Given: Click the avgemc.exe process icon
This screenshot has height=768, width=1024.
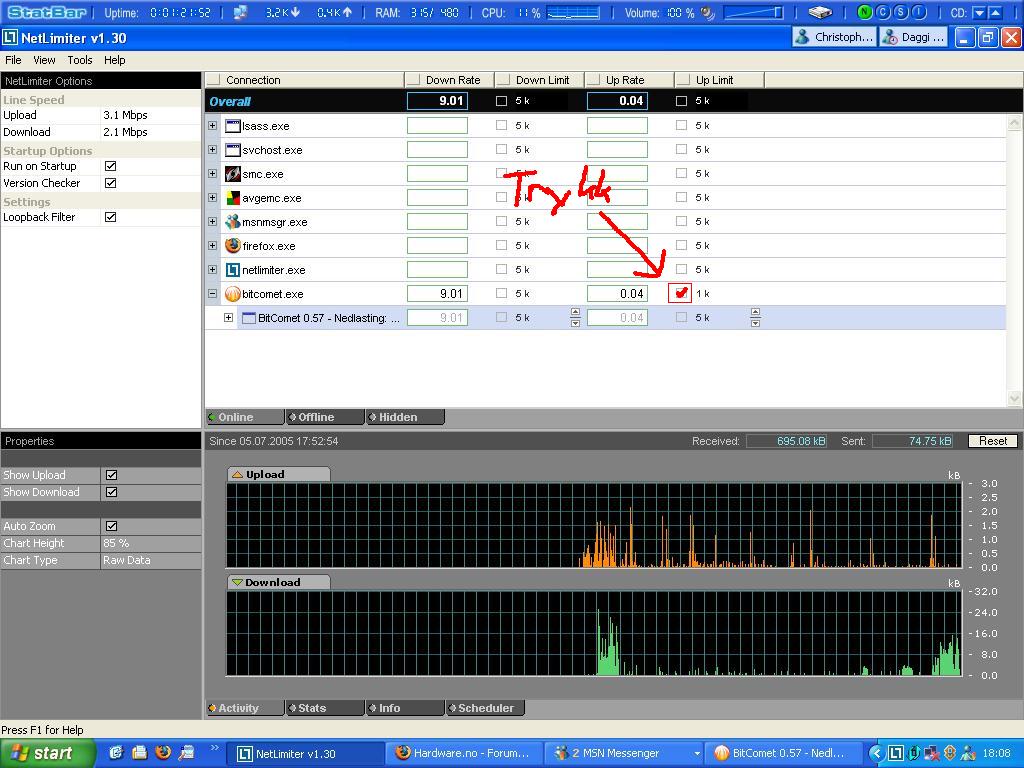Looking at the screenshot, I should pos(232,198).
